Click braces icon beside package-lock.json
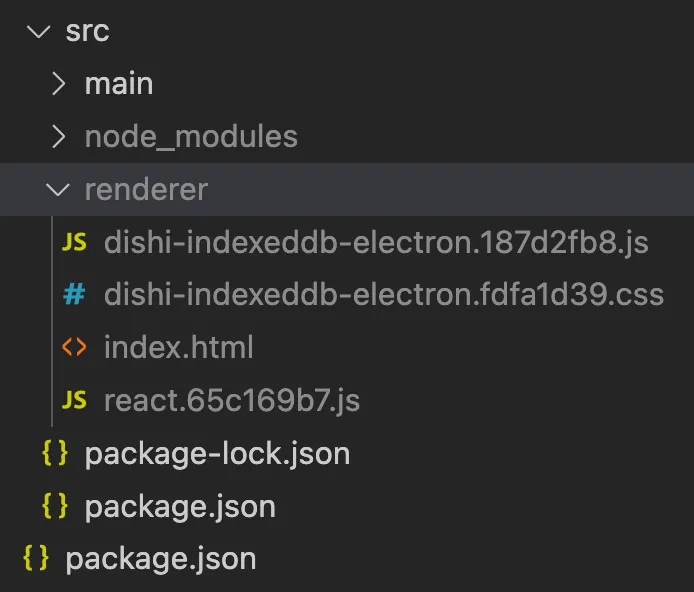 click(55, 453)
